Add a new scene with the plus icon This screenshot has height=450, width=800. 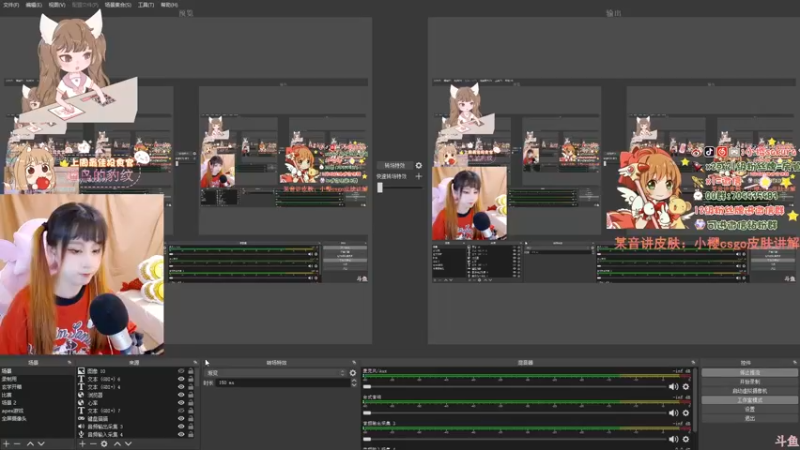(x=7, y=444)
